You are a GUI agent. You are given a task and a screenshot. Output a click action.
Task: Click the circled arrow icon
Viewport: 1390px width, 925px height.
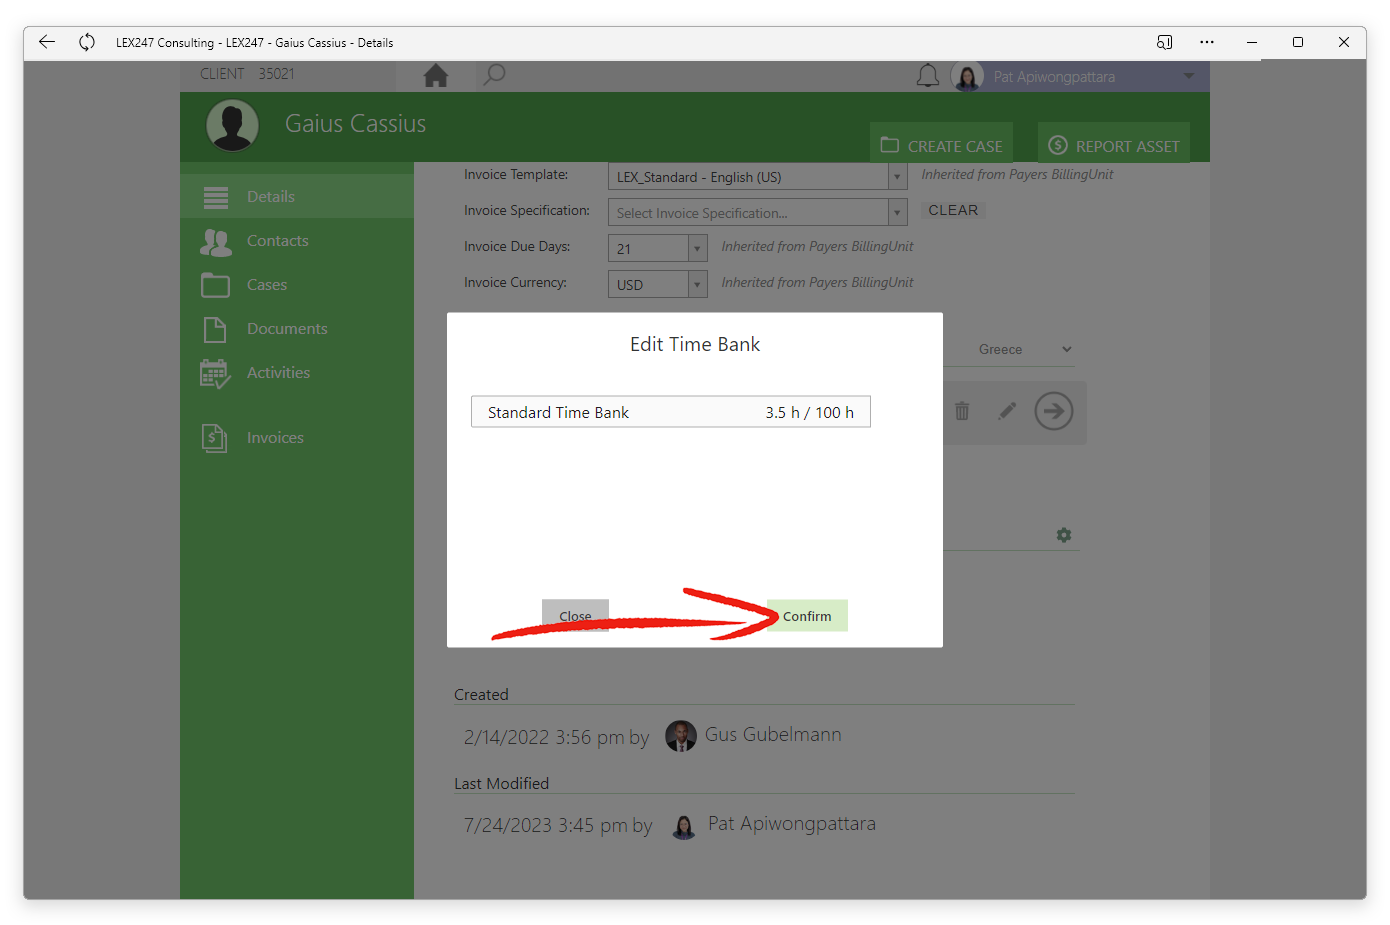pos(1054,411)
